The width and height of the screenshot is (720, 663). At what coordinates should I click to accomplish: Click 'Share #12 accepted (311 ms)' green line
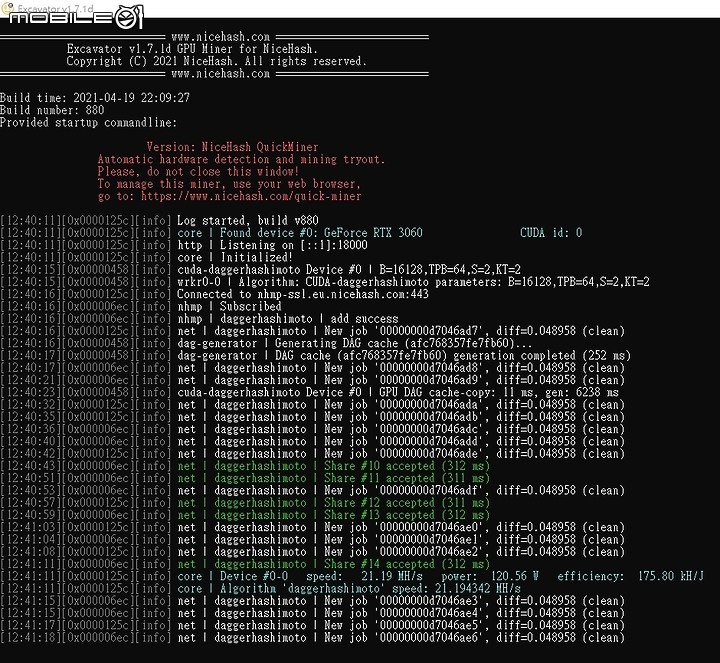pyautogui.click(x=333, y=503)
